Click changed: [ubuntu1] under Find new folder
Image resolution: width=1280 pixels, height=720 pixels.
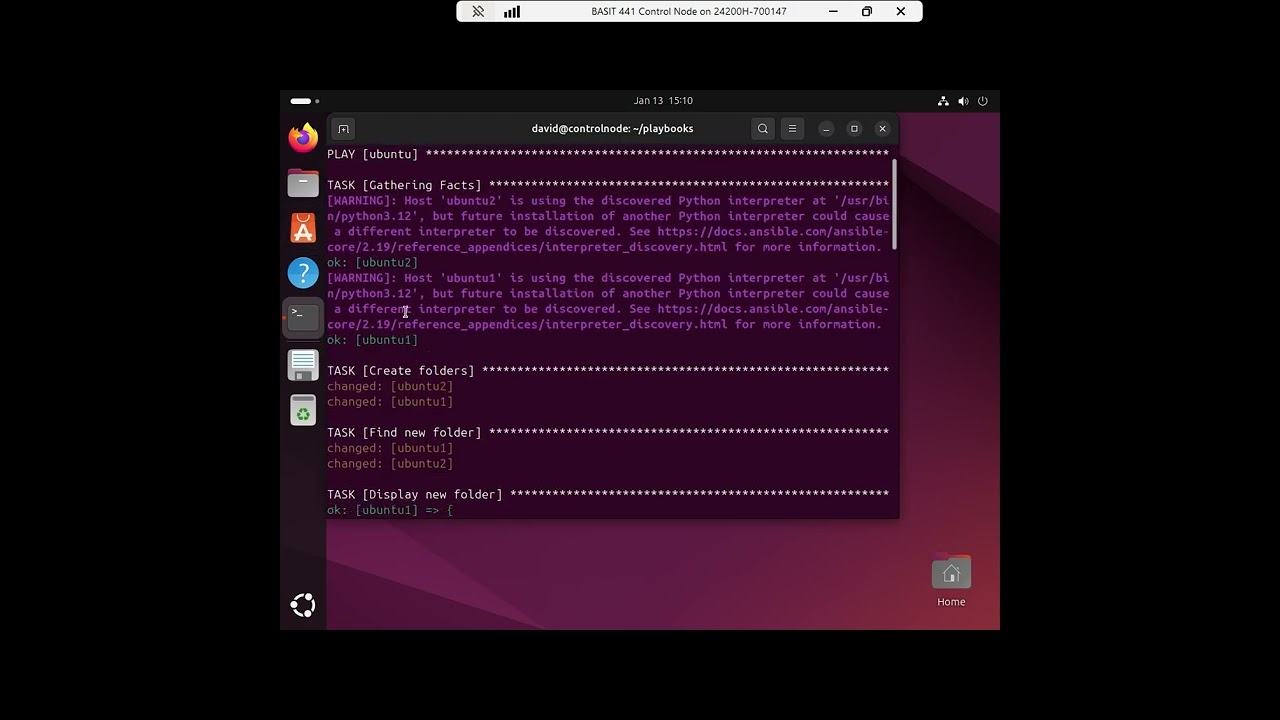pyautogui.click(x=390, y=448)
